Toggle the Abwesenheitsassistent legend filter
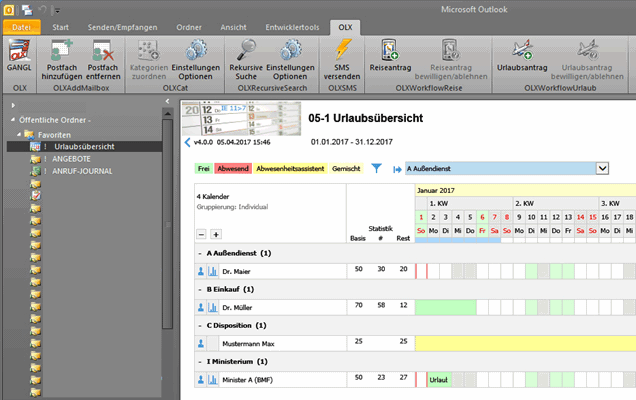Viewport: 636px width, 400px height. 290,169
